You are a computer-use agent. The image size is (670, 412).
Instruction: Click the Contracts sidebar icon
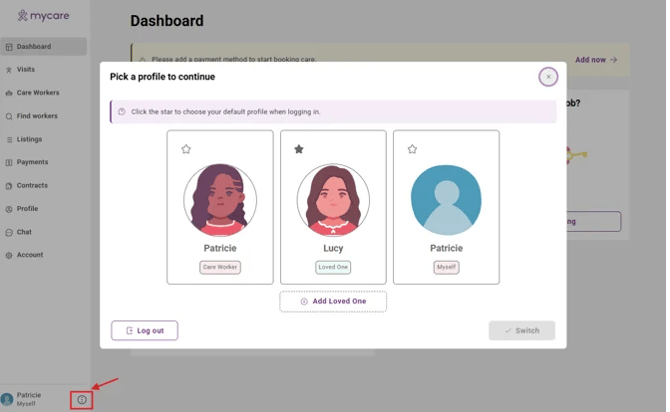point(9,185)
